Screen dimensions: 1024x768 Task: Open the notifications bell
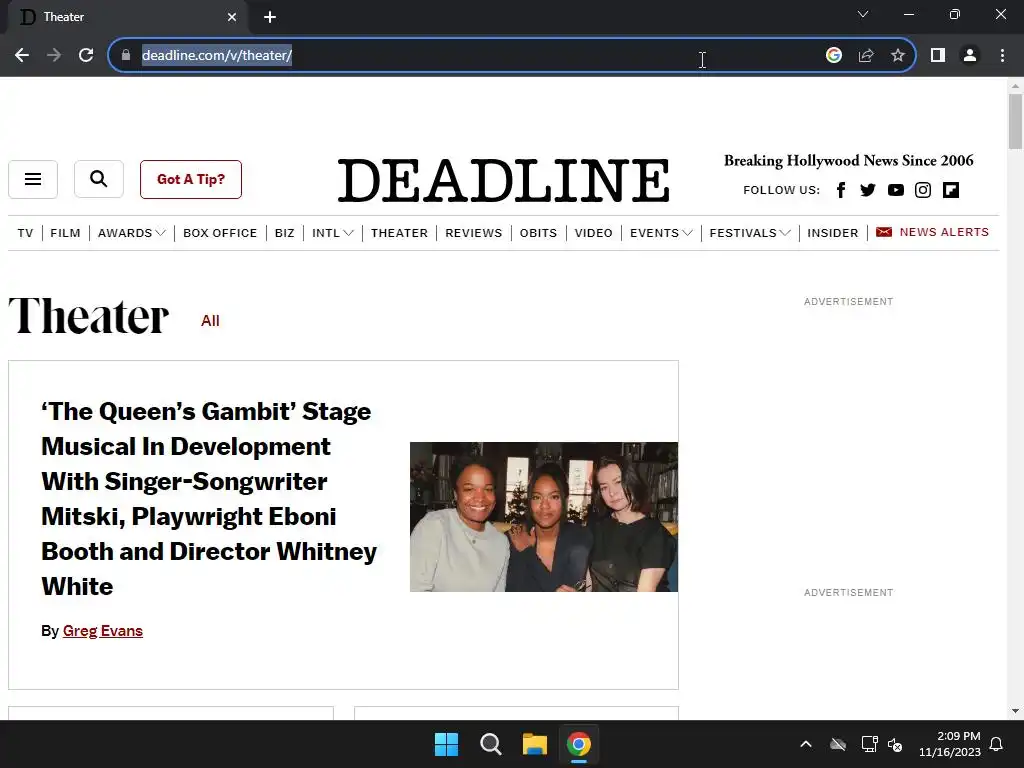997,744
